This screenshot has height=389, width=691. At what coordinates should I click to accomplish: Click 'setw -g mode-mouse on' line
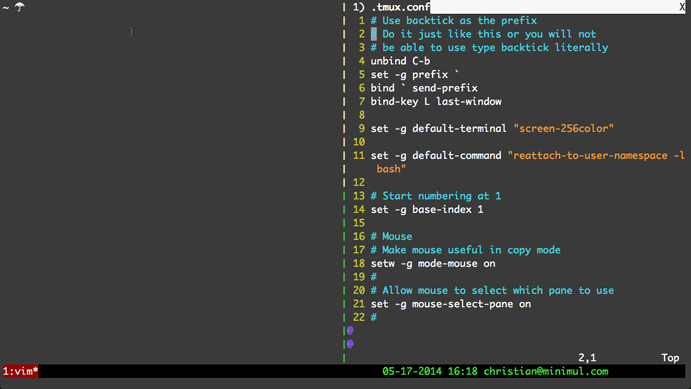click(433, 263)
